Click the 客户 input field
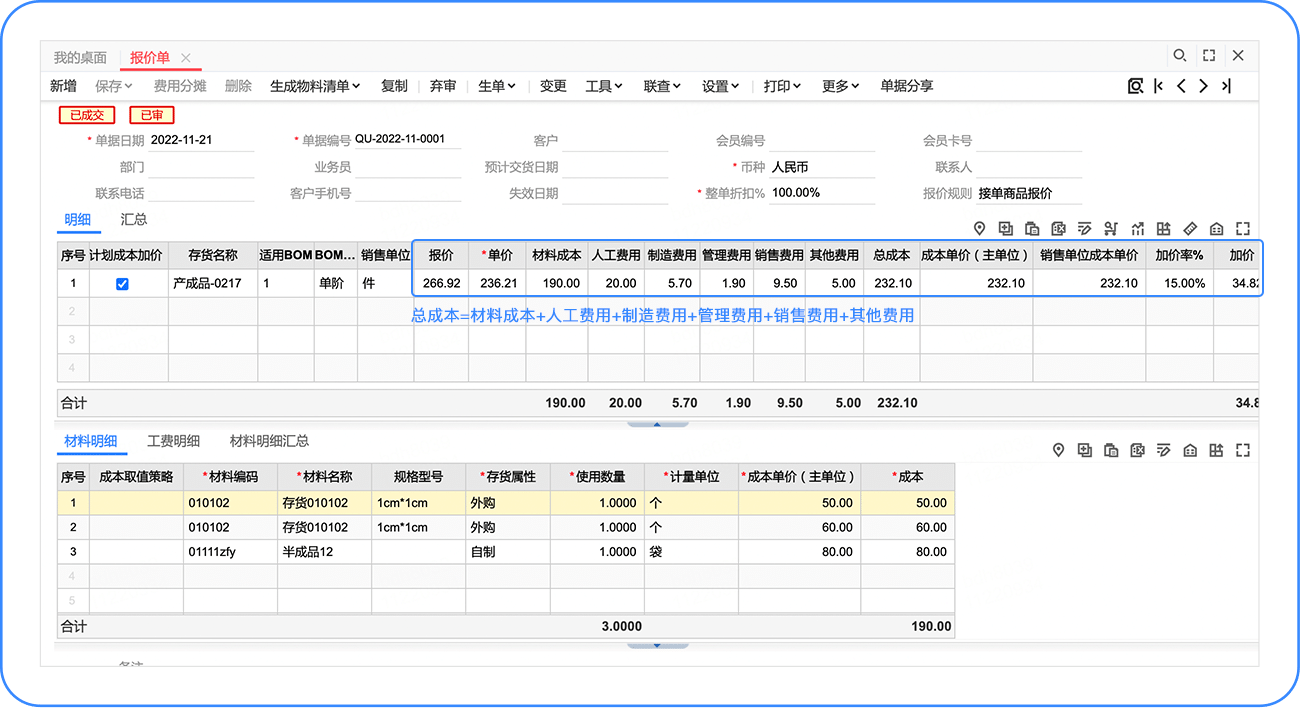This screenshot has height=708, width=1300. pyautogui.click(x=614, y=141)
